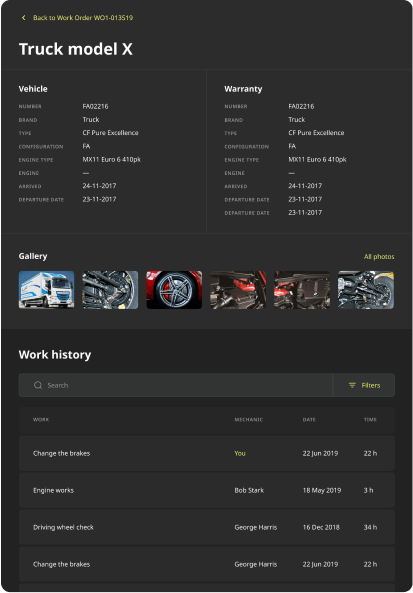This screenshot has width=413, height=593.
Task: Sort by the TIME column header
Action: (370, 419)
